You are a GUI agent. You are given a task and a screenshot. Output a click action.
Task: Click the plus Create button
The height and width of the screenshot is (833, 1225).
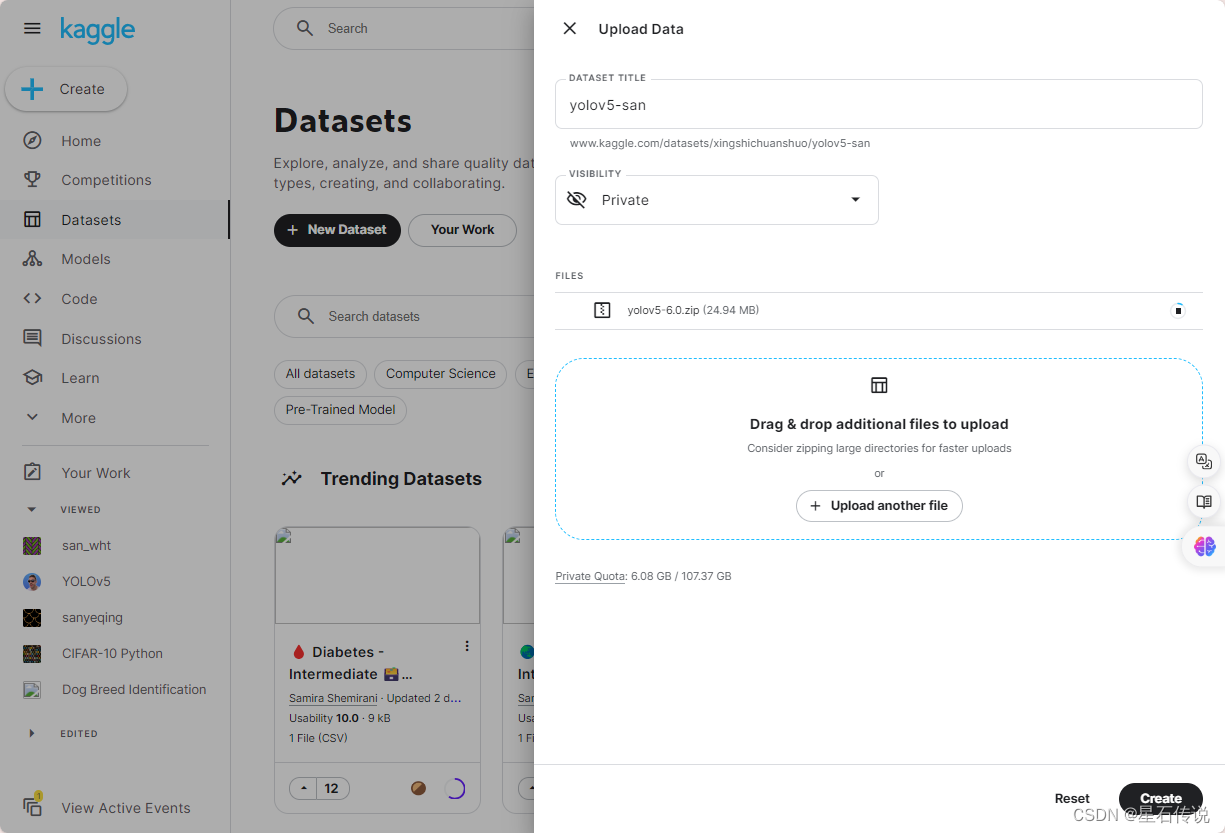pos(66,89)
